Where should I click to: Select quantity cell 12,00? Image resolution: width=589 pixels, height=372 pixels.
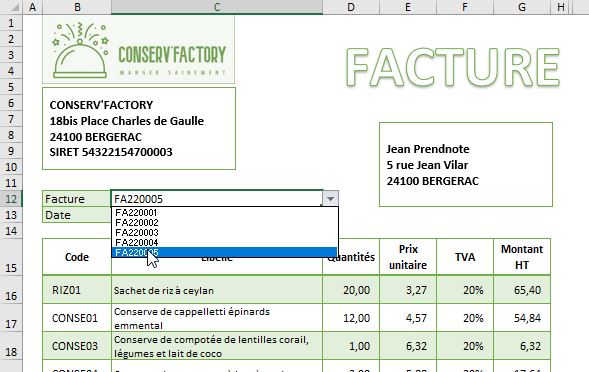[x=351, y=318]
